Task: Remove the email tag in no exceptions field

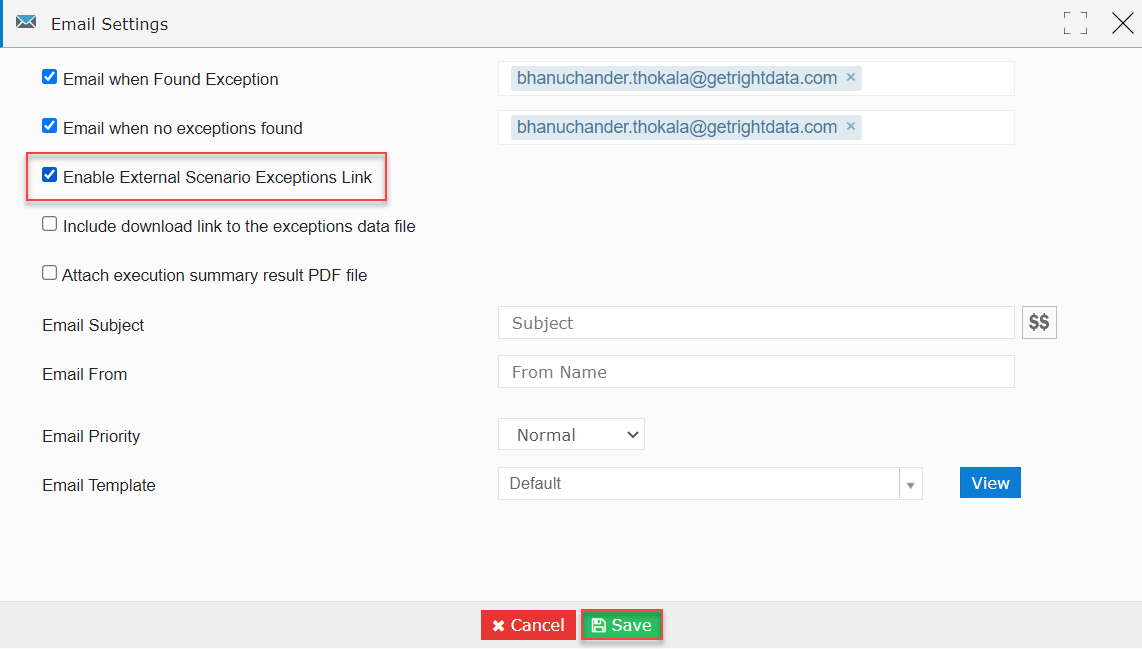Action: tap(850, 127)
